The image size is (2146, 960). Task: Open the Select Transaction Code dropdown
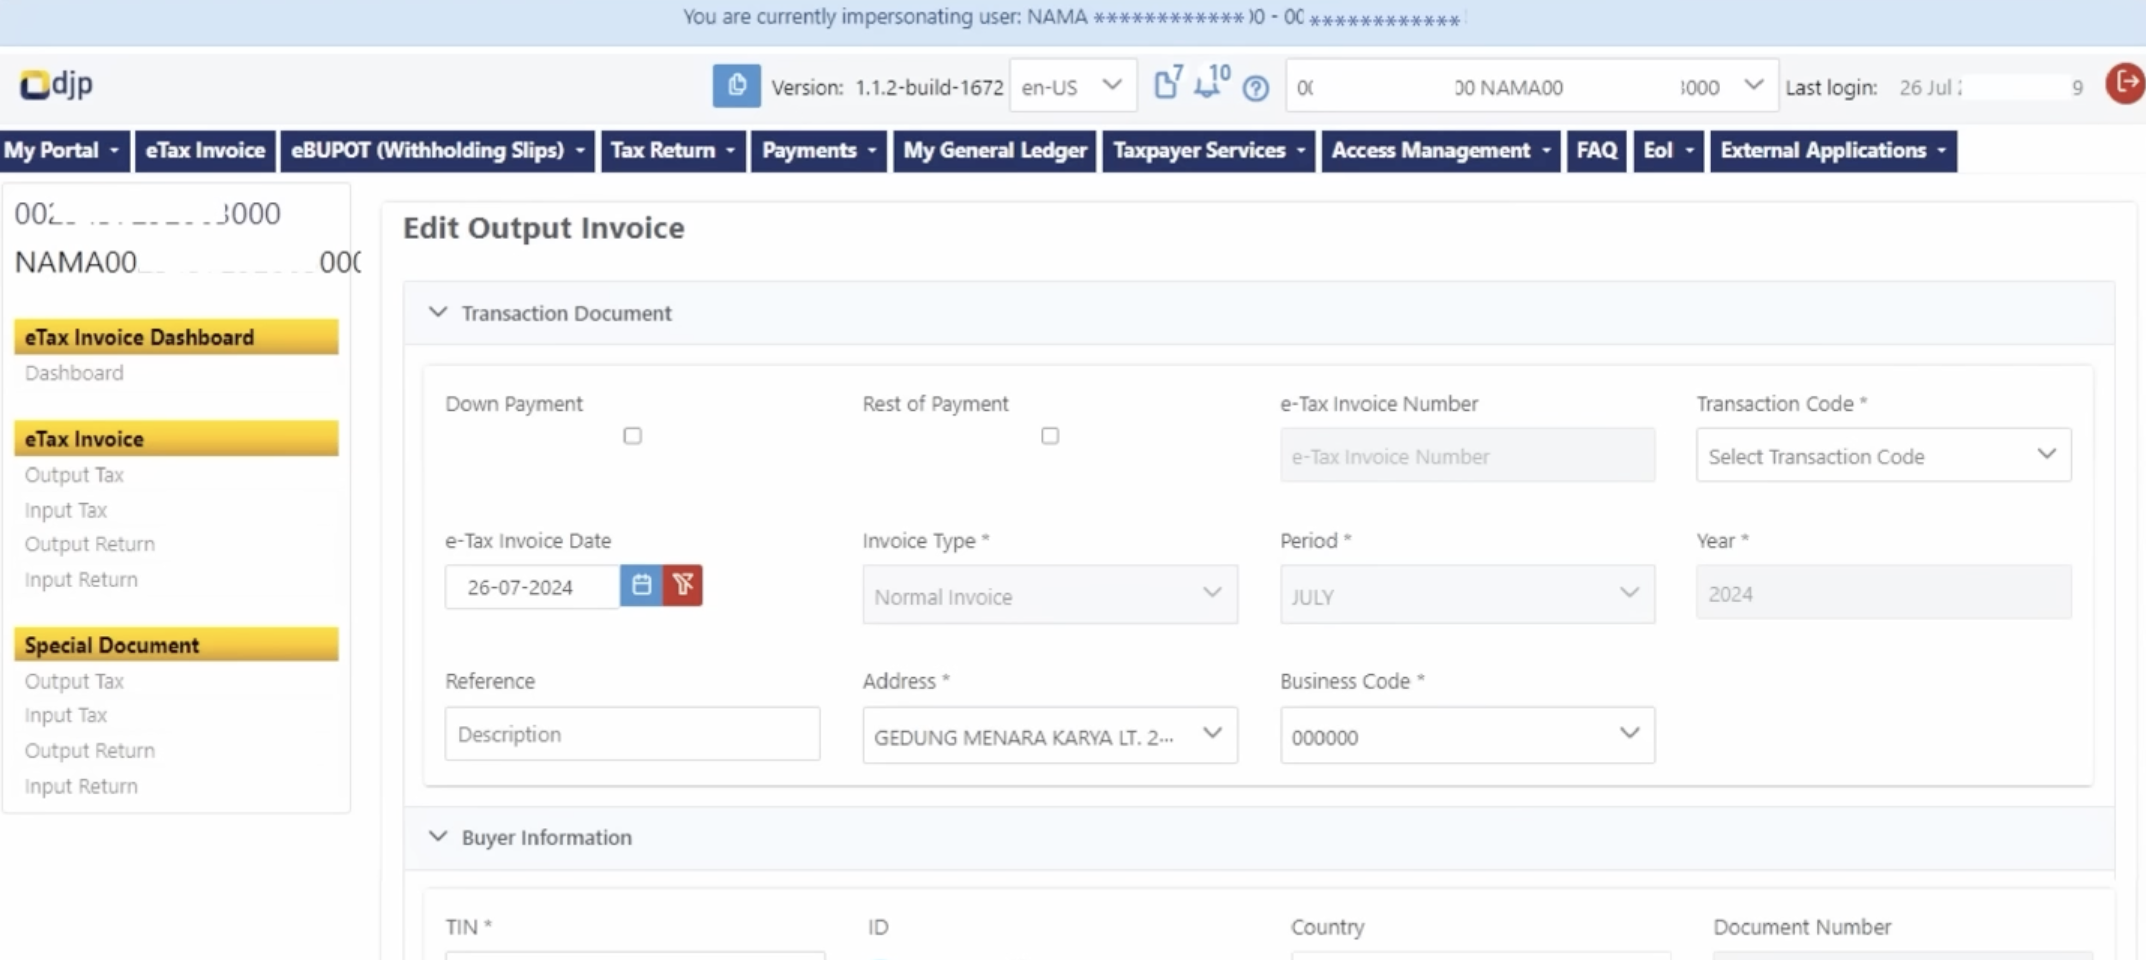coord(1882,456)
